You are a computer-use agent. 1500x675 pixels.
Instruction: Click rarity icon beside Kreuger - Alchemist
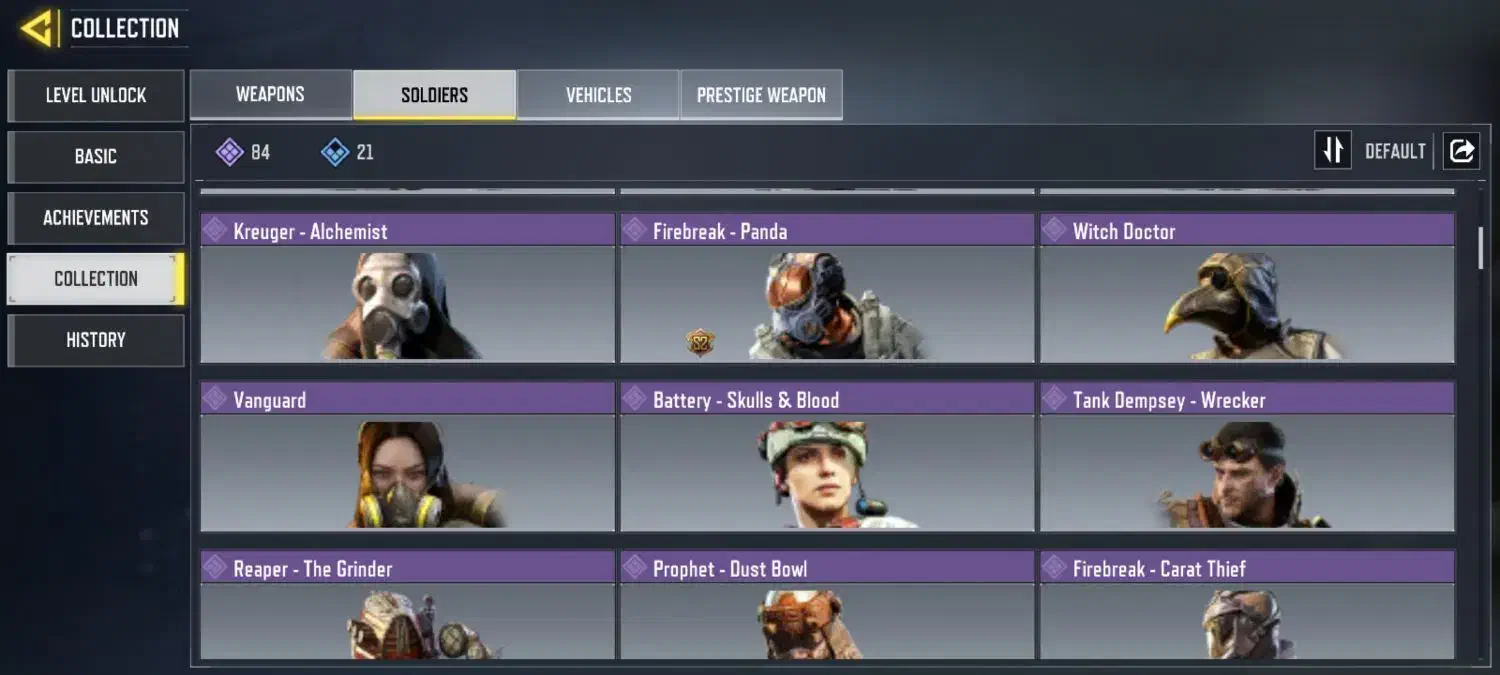[214, 230]
